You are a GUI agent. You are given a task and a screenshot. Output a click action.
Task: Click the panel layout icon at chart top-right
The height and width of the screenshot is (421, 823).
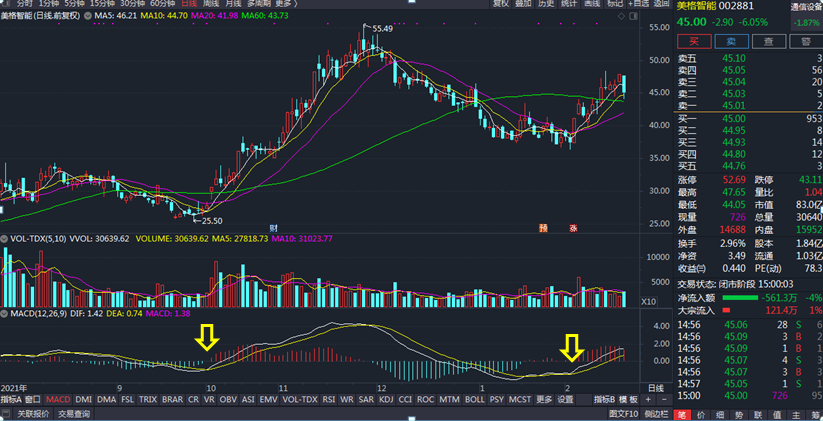click(632, 16)
